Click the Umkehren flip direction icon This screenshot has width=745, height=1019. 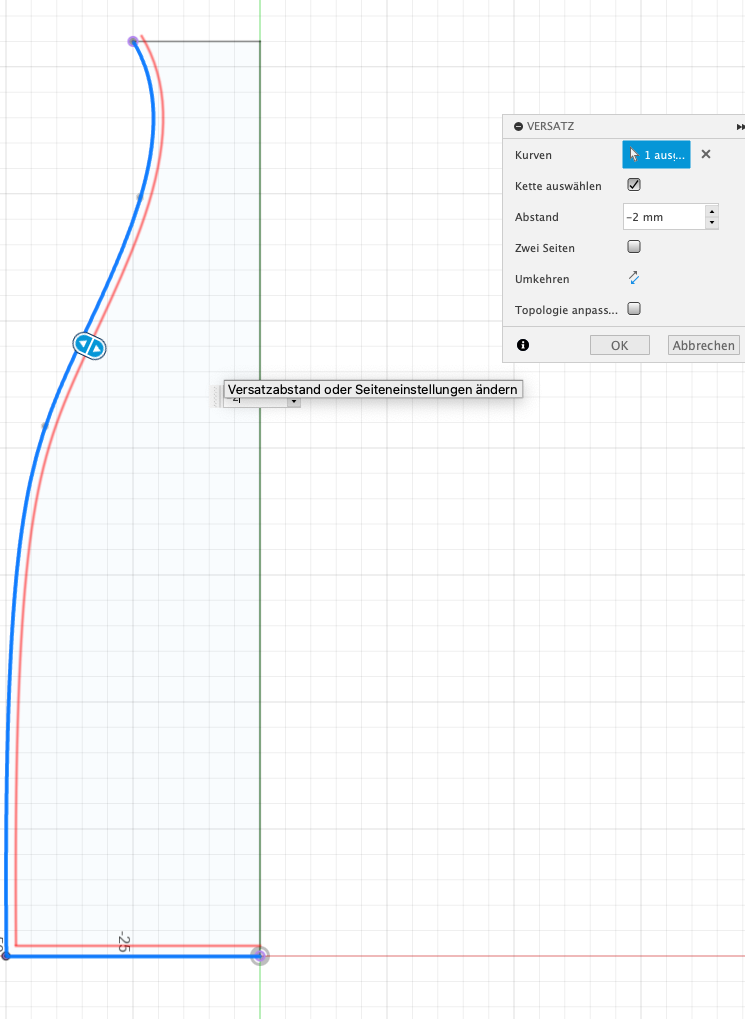(633, 278)
